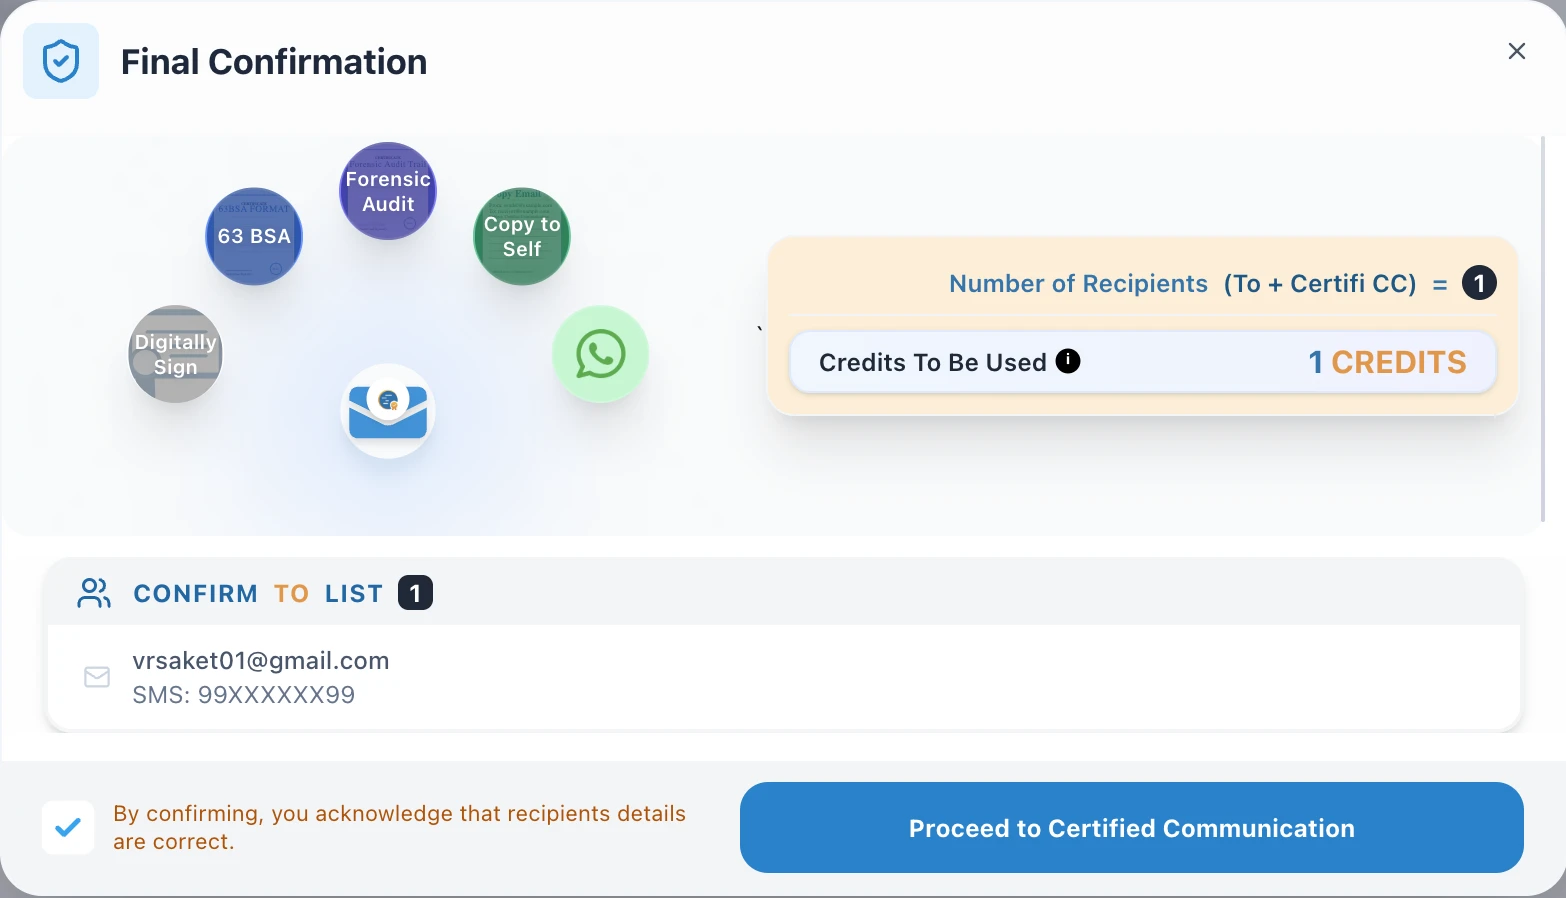
Task: Select the Forensic Audit bubble
Action: point(388,191)
